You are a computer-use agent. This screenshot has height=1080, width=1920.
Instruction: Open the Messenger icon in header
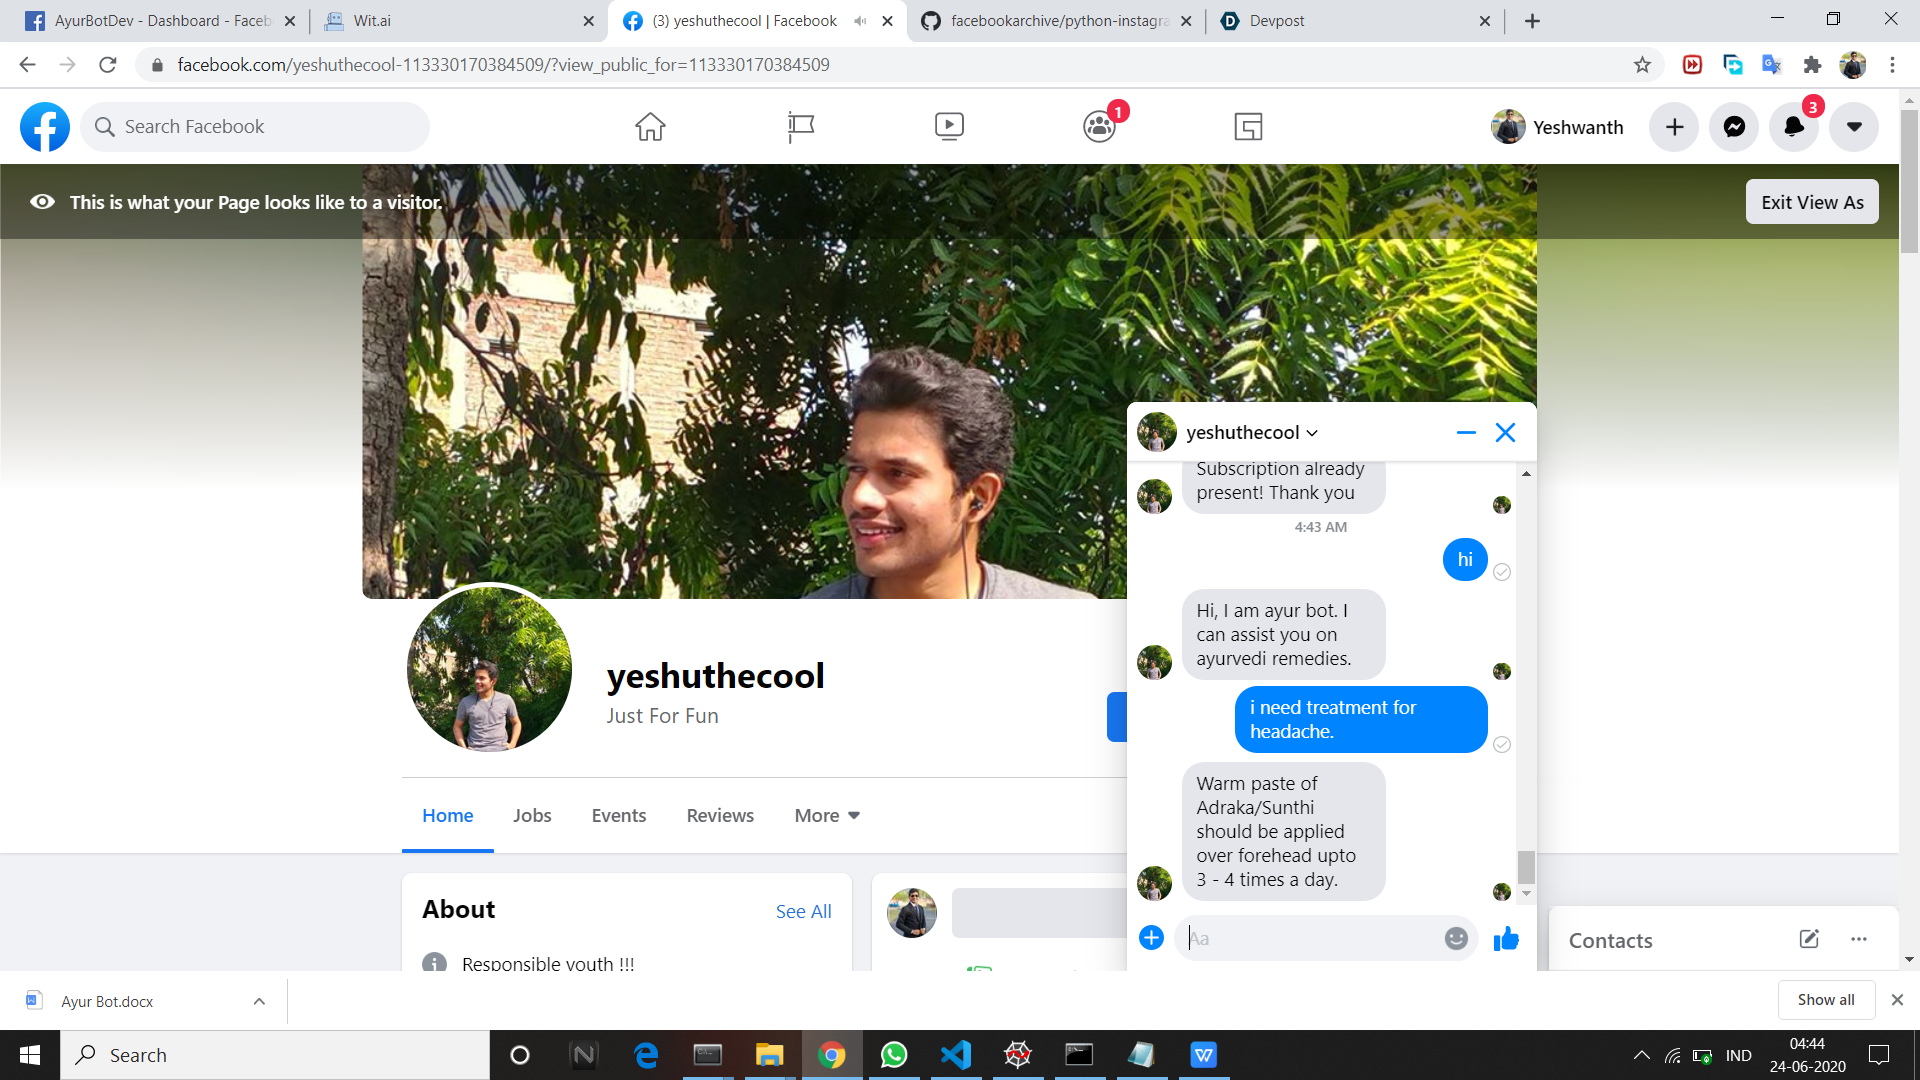tap(1734, 127)
